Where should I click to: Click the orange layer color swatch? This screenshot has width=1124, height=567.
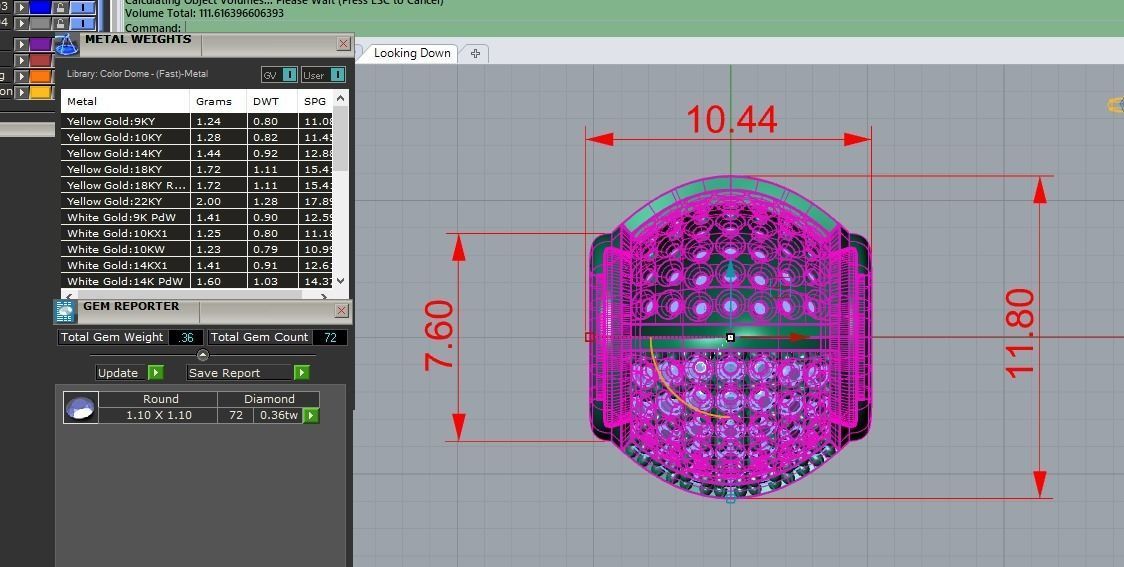(x=40, y=76)
